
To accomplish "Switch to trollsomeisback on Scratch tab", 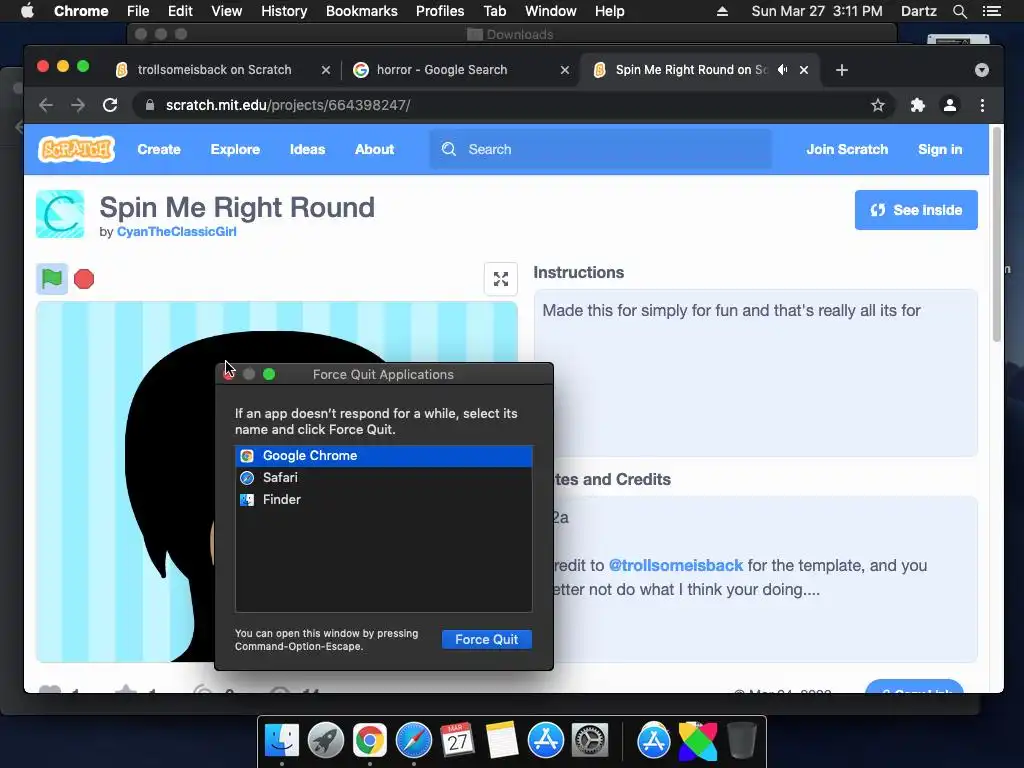I will 214,70.
